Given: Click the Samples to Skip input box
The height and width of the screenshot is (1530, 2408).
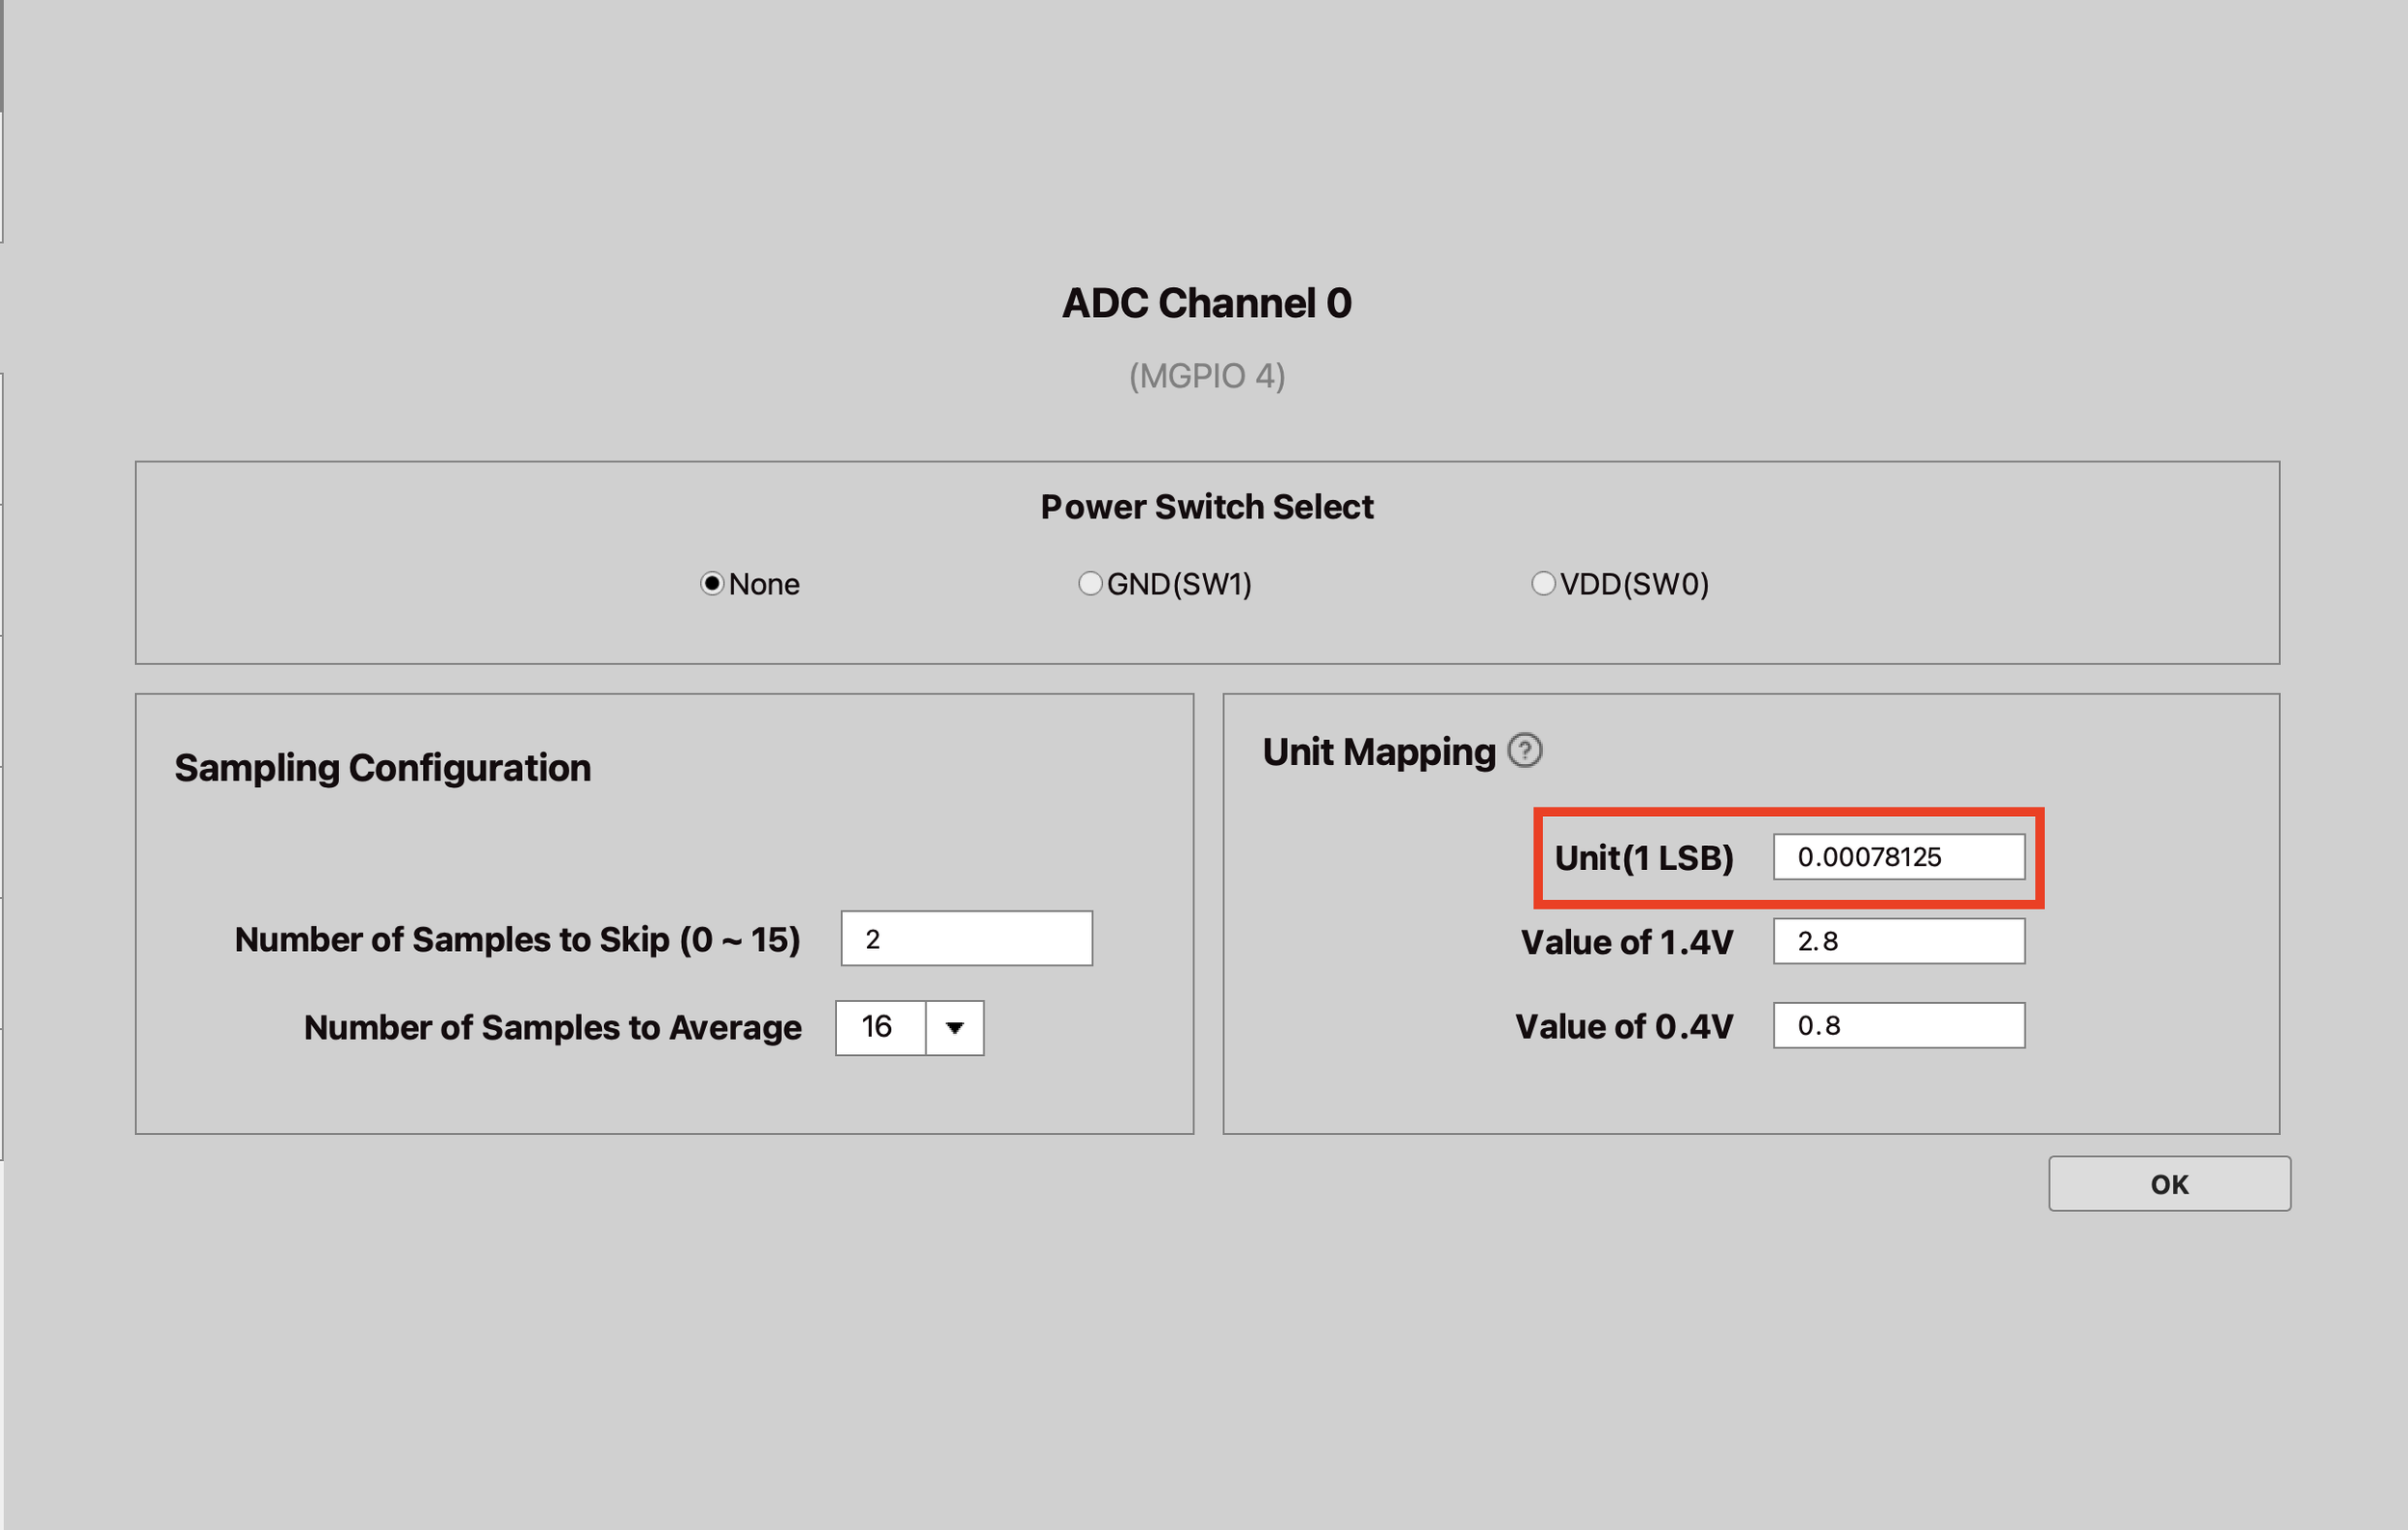Looking at the screenshot, I should (x=966, y=938).
